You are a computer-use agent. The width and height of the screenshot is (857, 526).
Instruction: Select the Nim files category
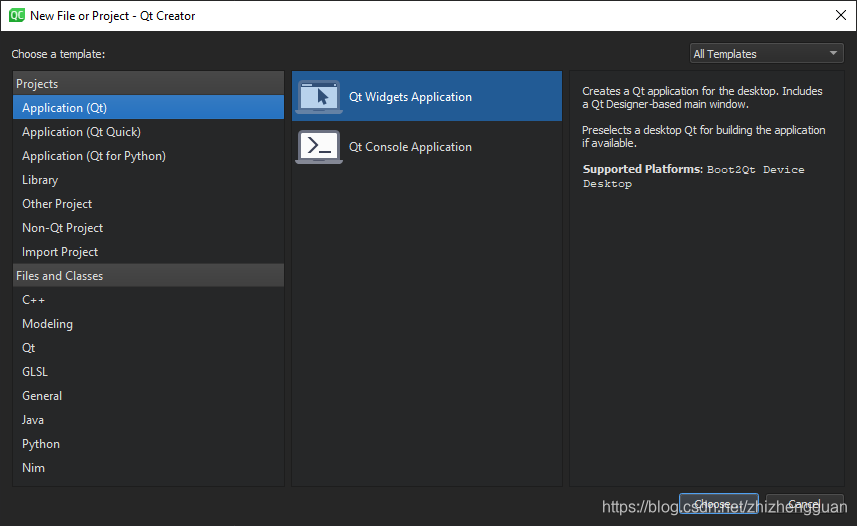point(148,468)
